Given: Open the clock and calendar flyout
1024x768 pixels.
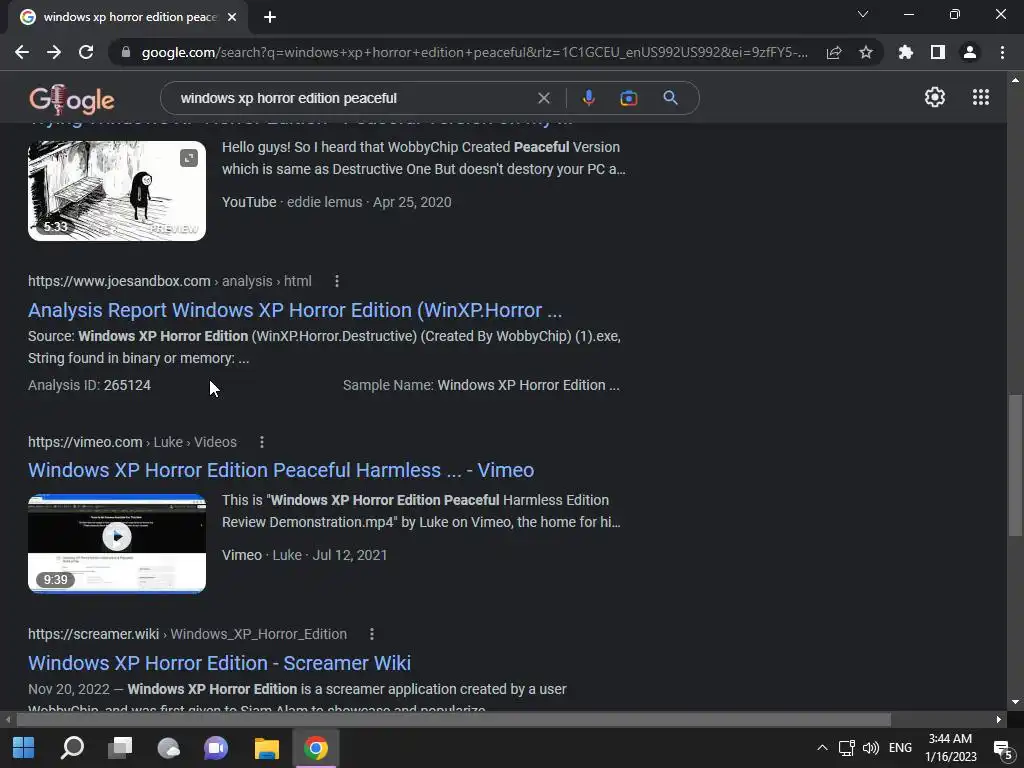Looking at the screenshot, I should 950,748.
